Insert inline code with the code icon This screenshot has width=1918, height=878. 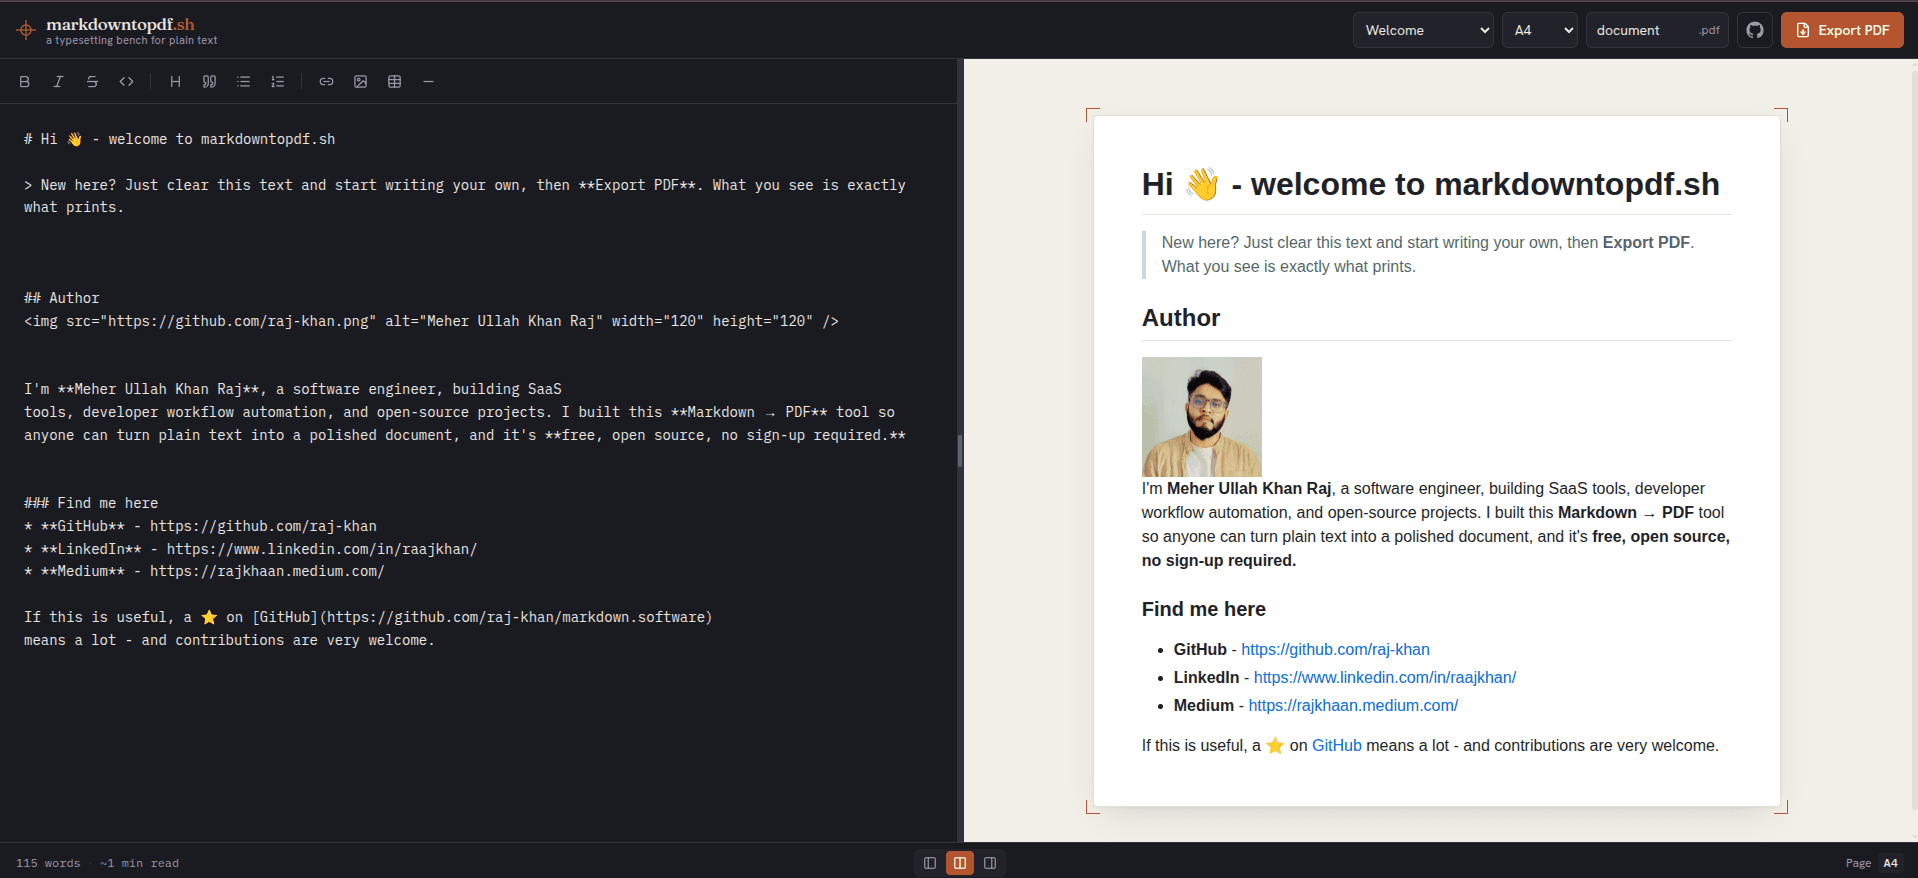coord(126,82)
